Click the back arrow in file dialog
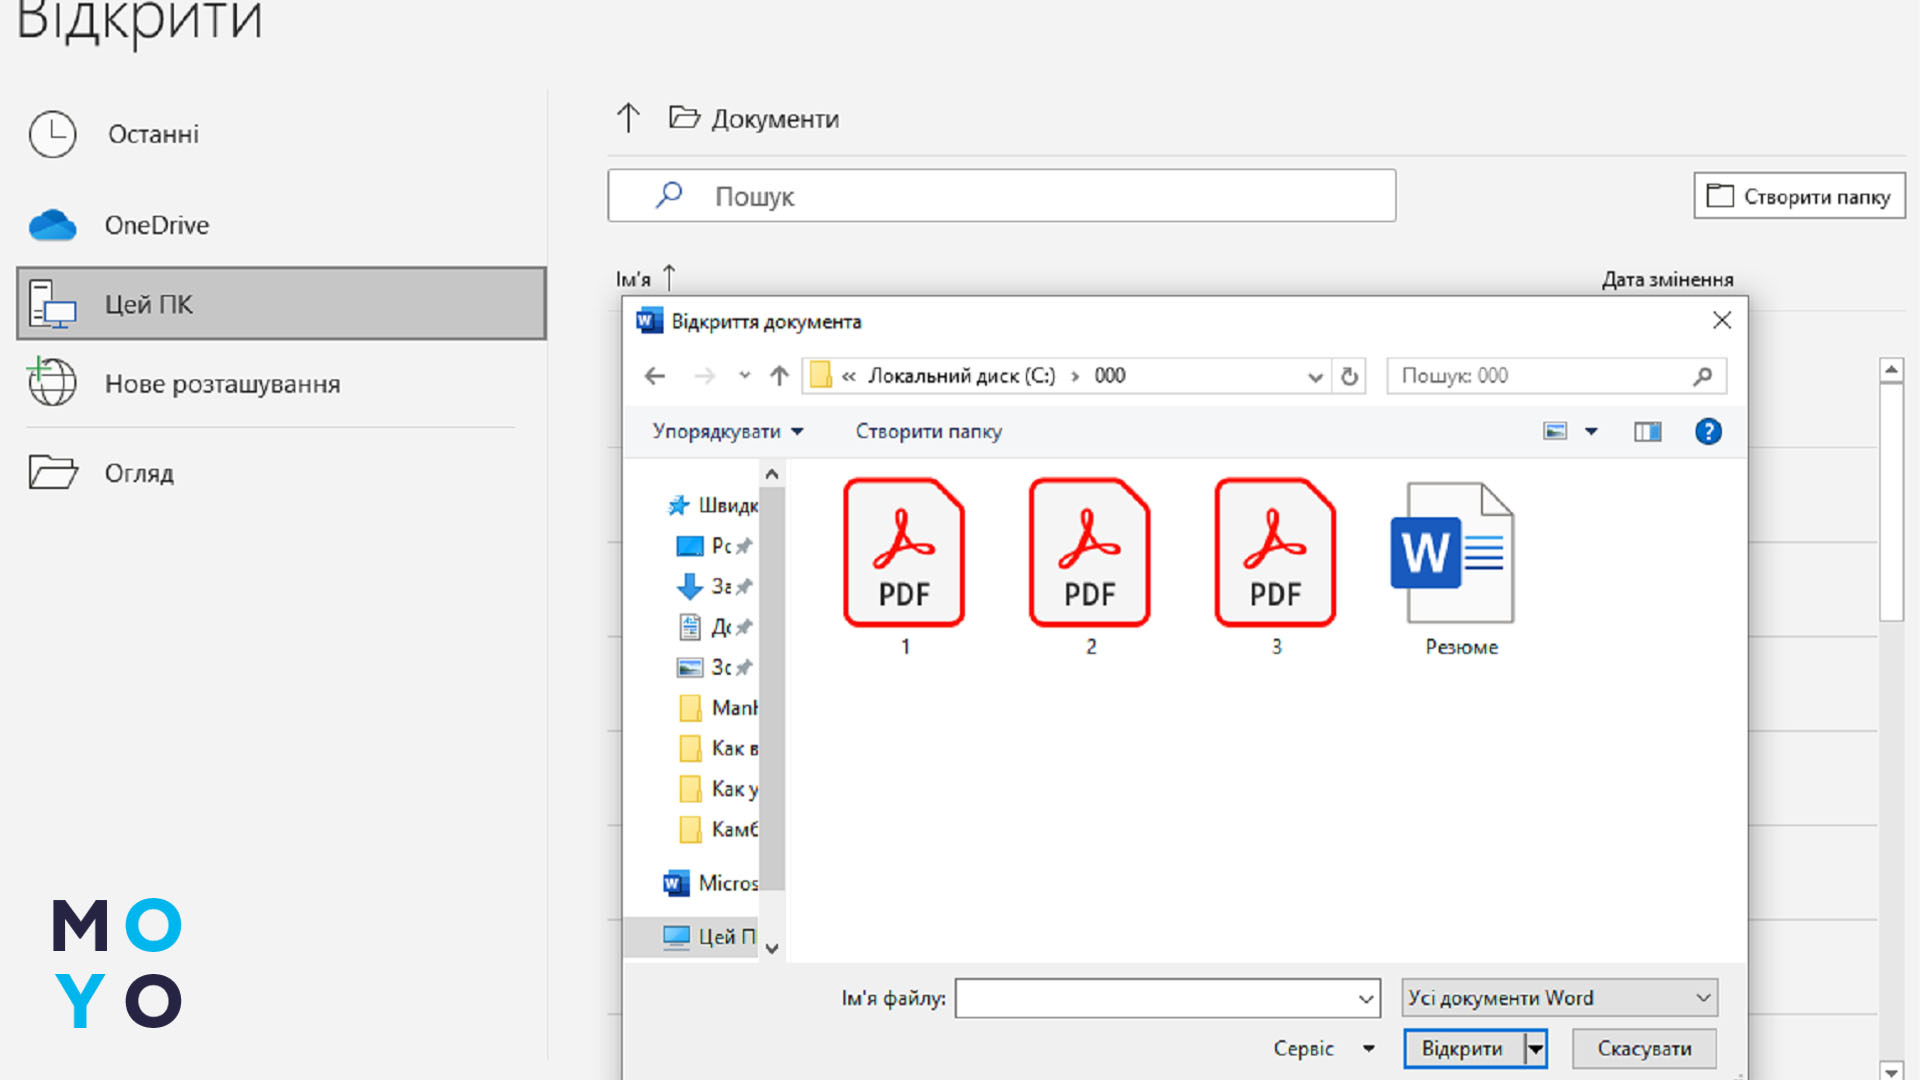This screenshot has width=1920, height=1080. click(x=655, y=376)
